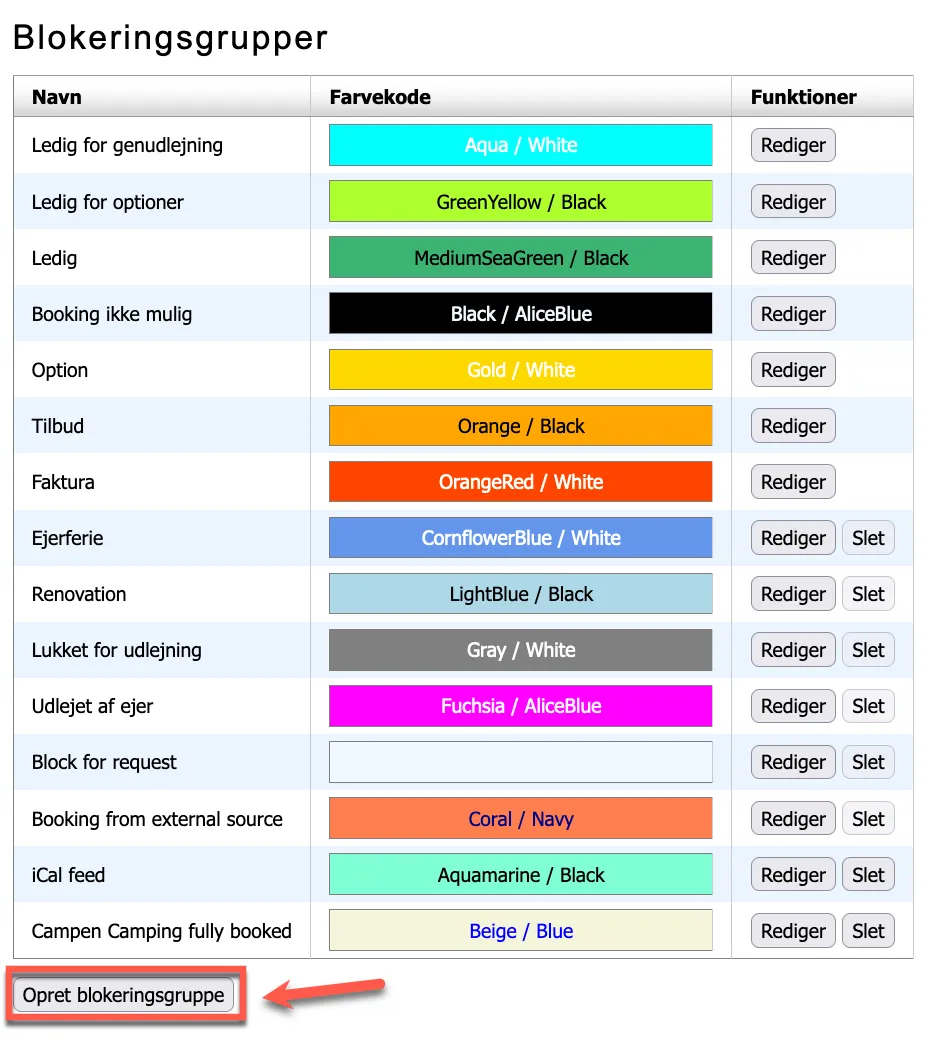Click Slet for Booking from external source

tap(868, 819)
